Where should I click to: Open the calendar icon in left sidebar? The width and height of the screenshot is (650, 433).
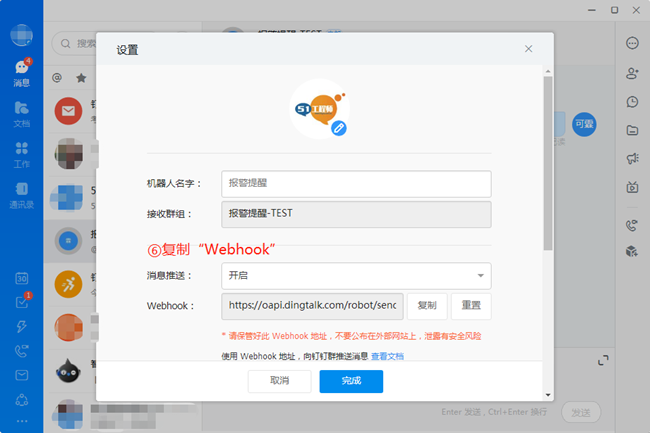(x=22, y=278)
